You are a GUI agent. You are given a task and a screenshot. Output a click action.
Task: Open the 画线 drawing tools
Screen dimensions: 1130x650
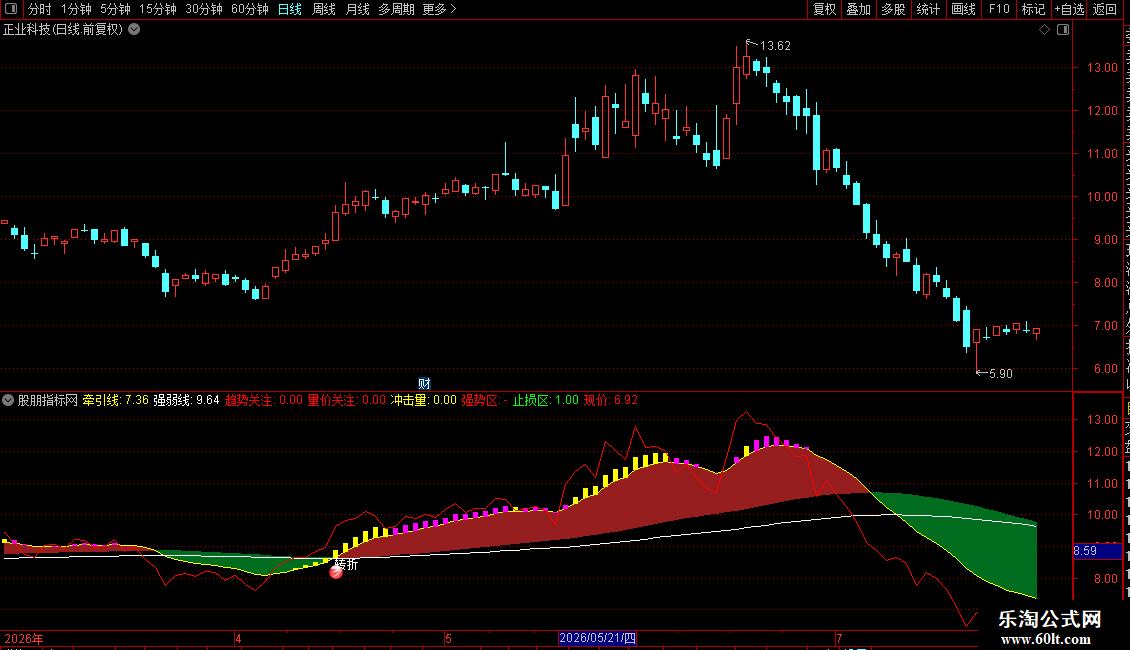coord(963,9)
